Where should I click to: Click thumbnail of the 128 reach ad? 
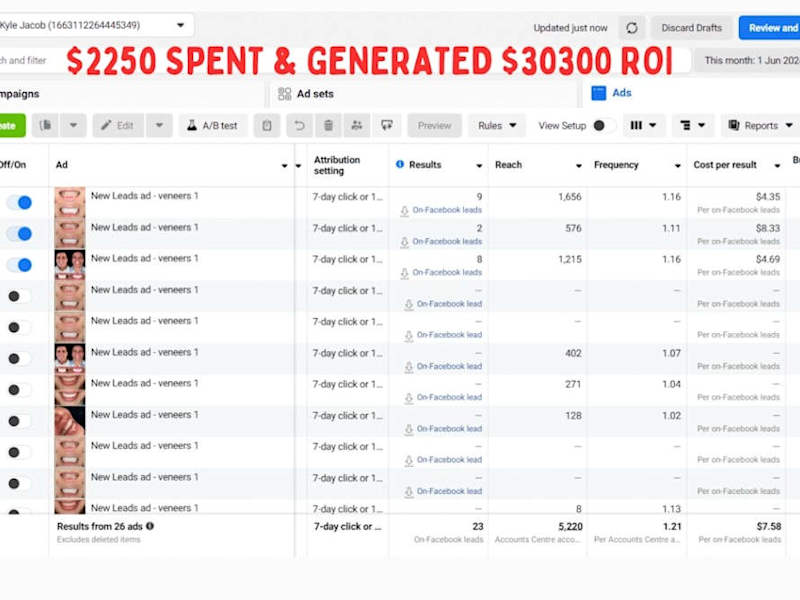[x=70, y=421]
